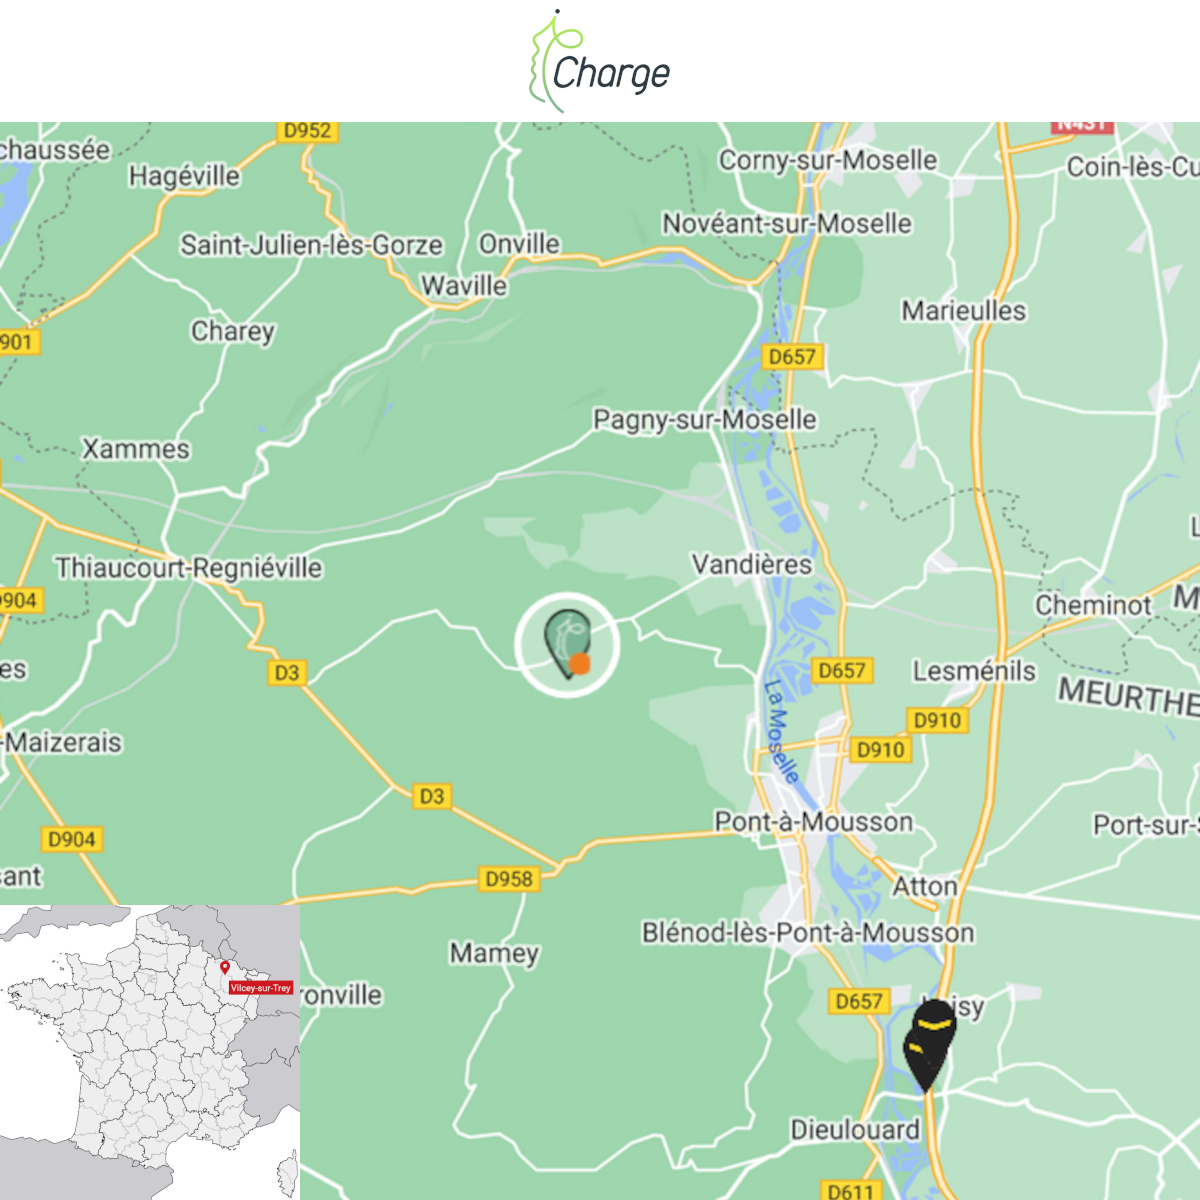Select the Vandières place label
This screenshot has height=1200, width=1200.
tap(752, 564)
